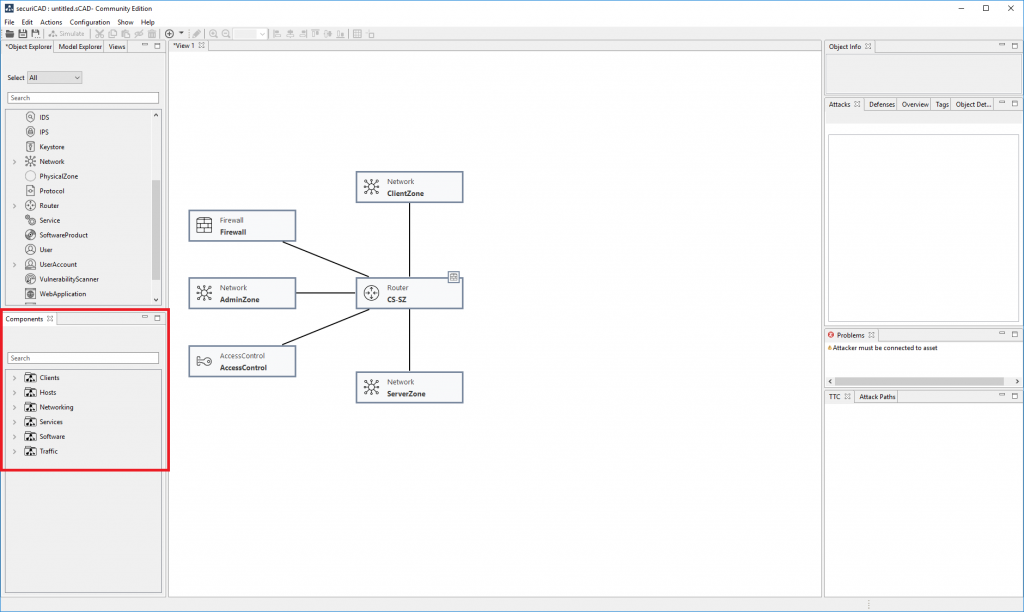Switch to the Attack Paths tab
1024x612 pixels.
(877, 396)
